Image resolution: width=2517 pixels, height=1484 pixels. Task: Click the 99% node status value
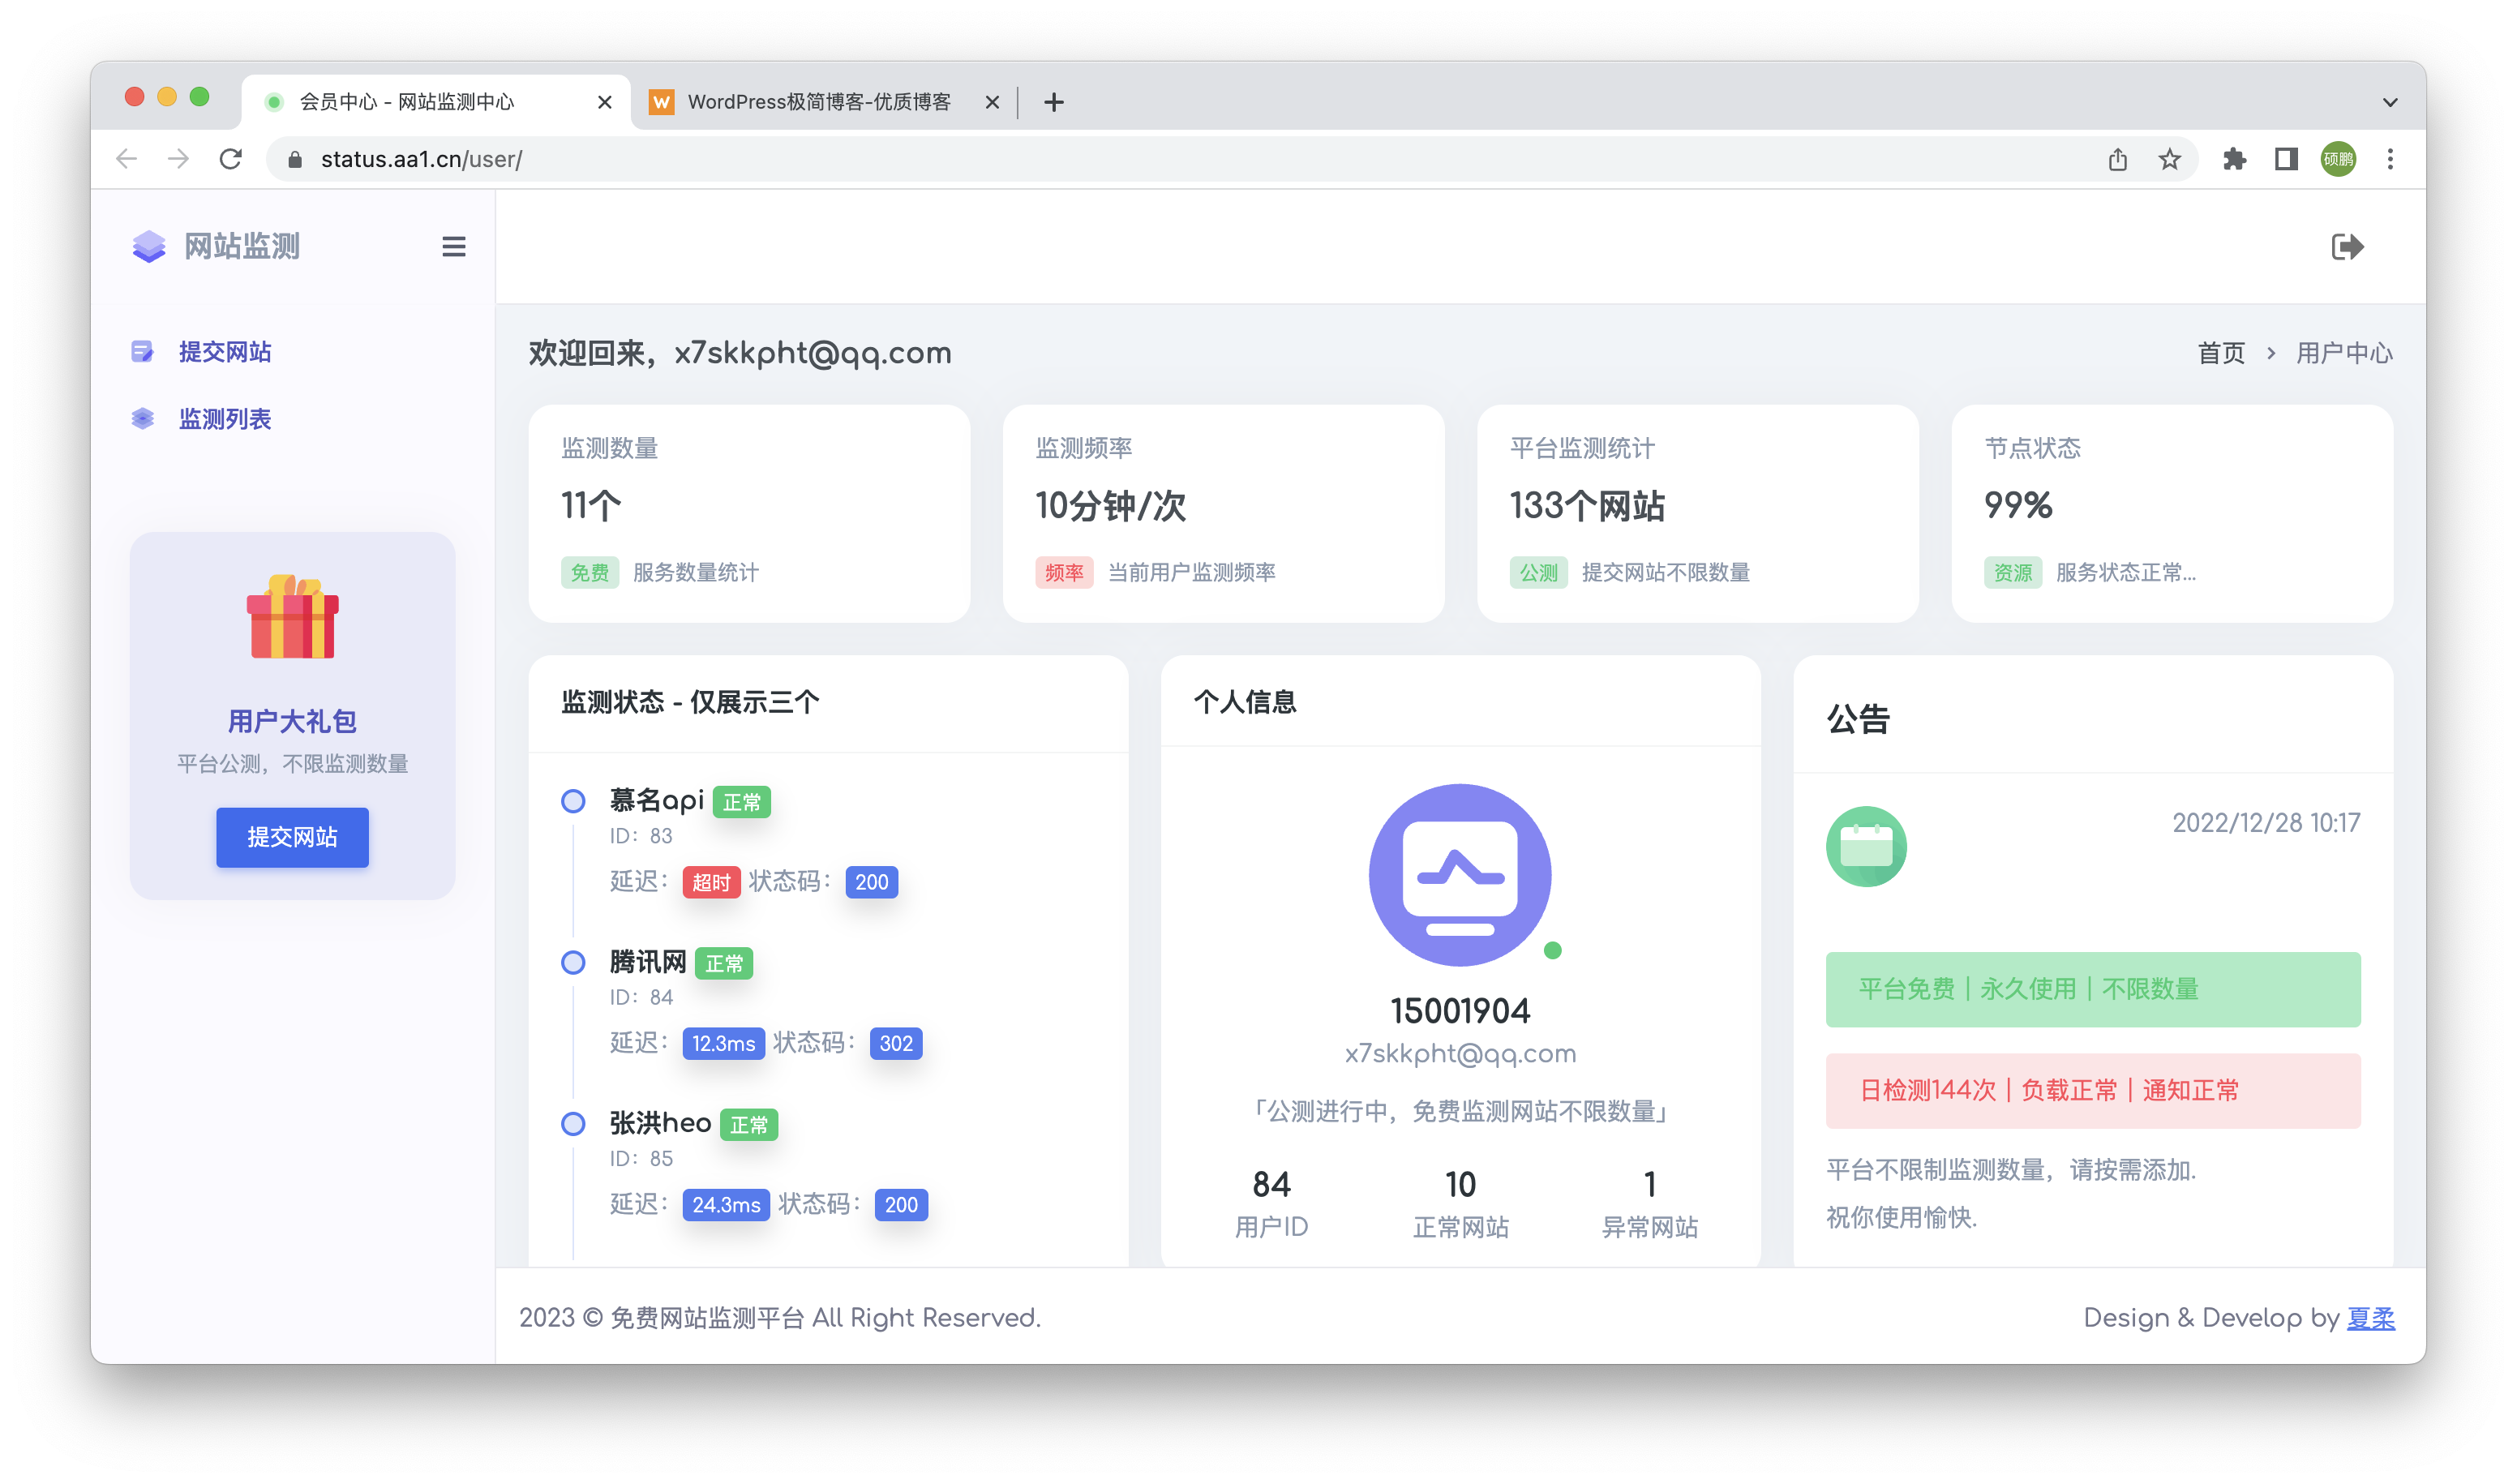point(2017,505)
